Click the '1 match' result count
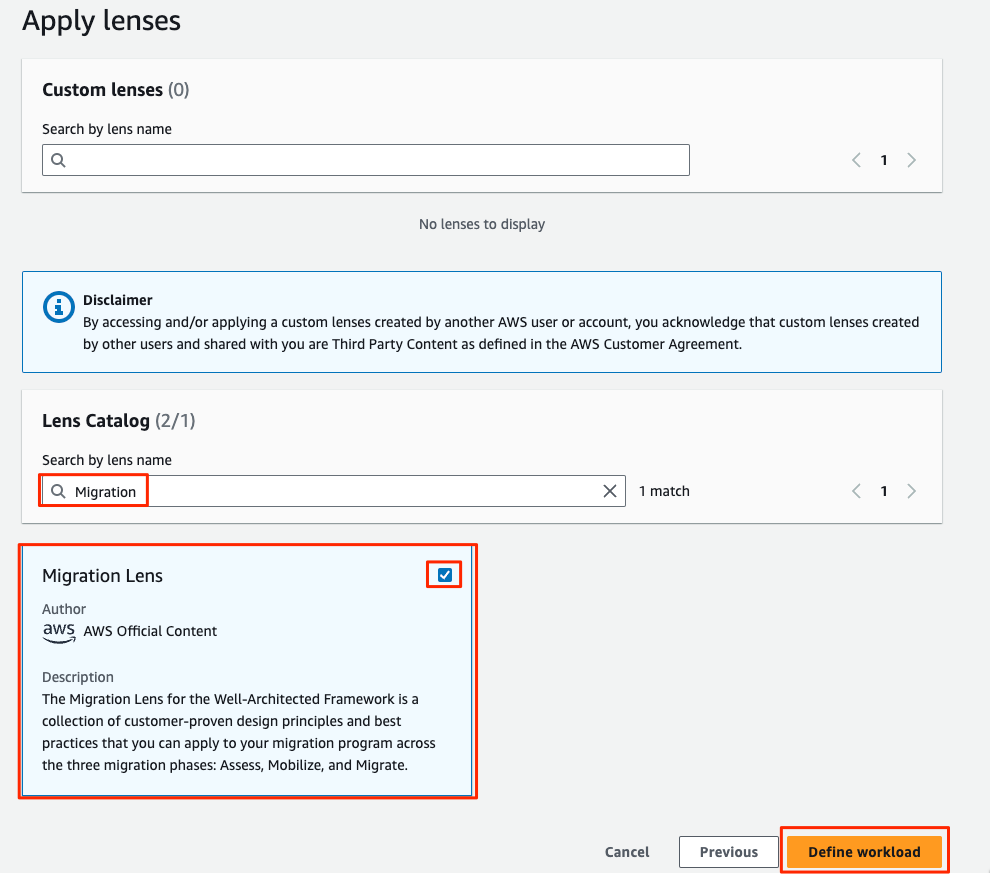This screenshot has height=874, width=990. [x=664, y=491]
